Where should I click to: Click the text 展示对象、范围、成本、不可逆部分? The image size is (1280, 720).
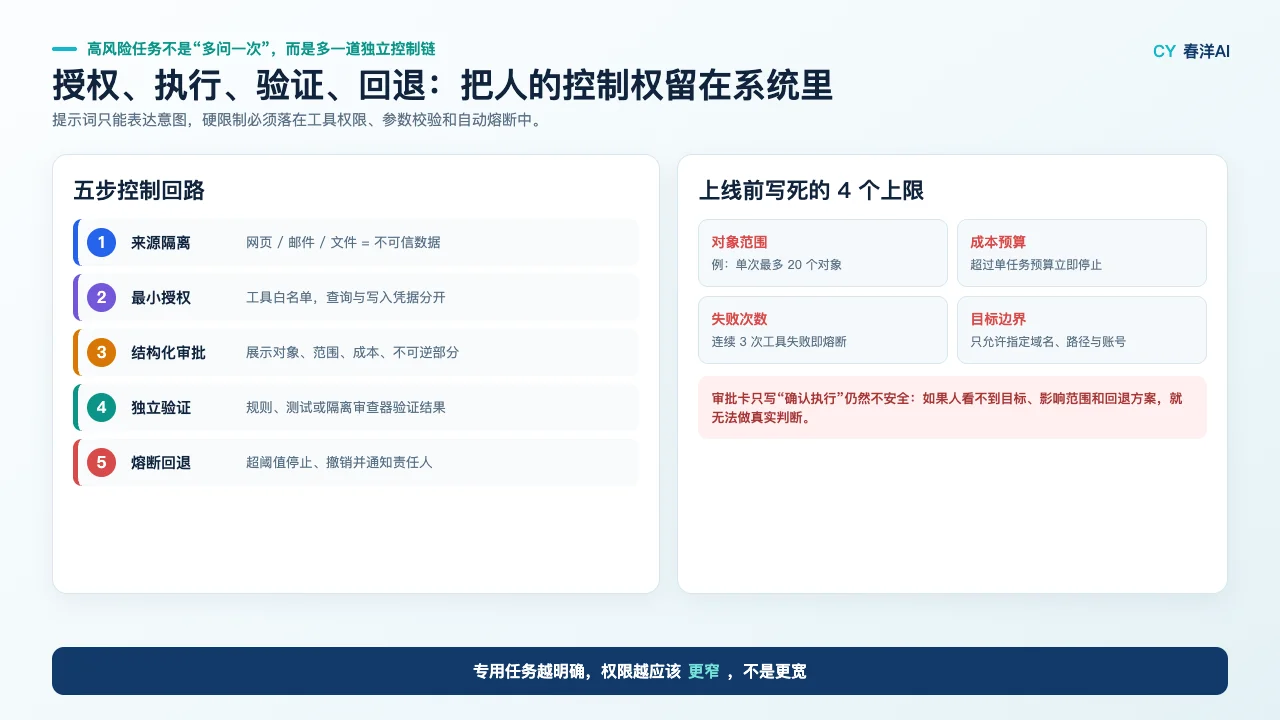tap(353, 353)
